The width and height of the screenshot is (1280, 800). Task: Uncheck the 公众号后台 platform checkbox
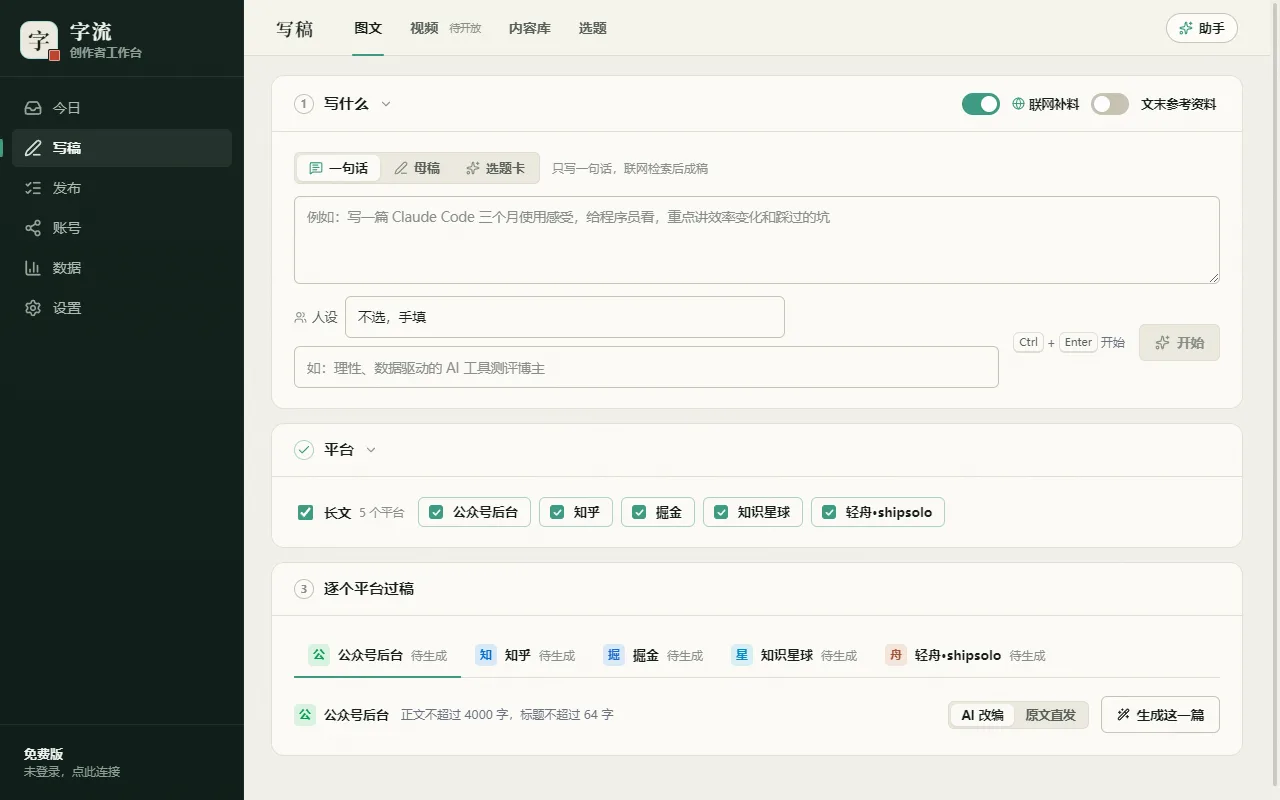click(436, 512)
